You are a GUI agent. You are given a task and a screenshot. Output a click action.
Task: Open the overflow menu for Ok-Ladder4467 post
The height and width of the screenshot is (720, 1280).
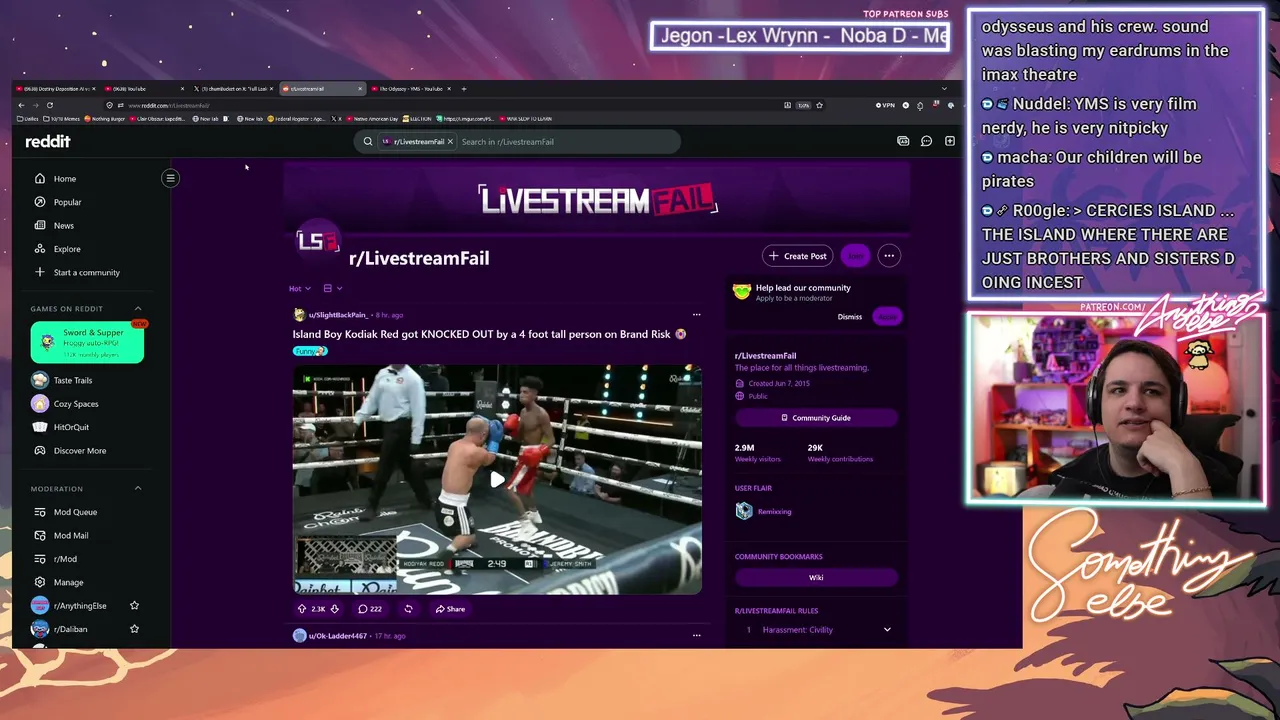pos(697,636)
